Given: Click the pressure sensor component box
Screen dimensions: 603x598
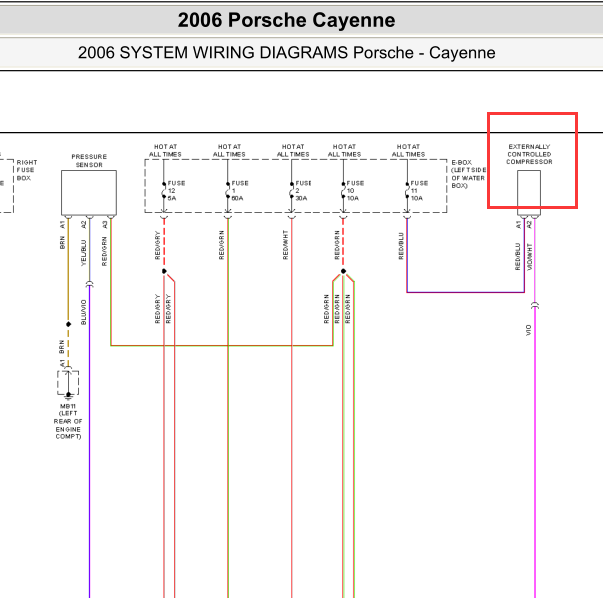Looking at the screenshot, I should pos(89,193).
